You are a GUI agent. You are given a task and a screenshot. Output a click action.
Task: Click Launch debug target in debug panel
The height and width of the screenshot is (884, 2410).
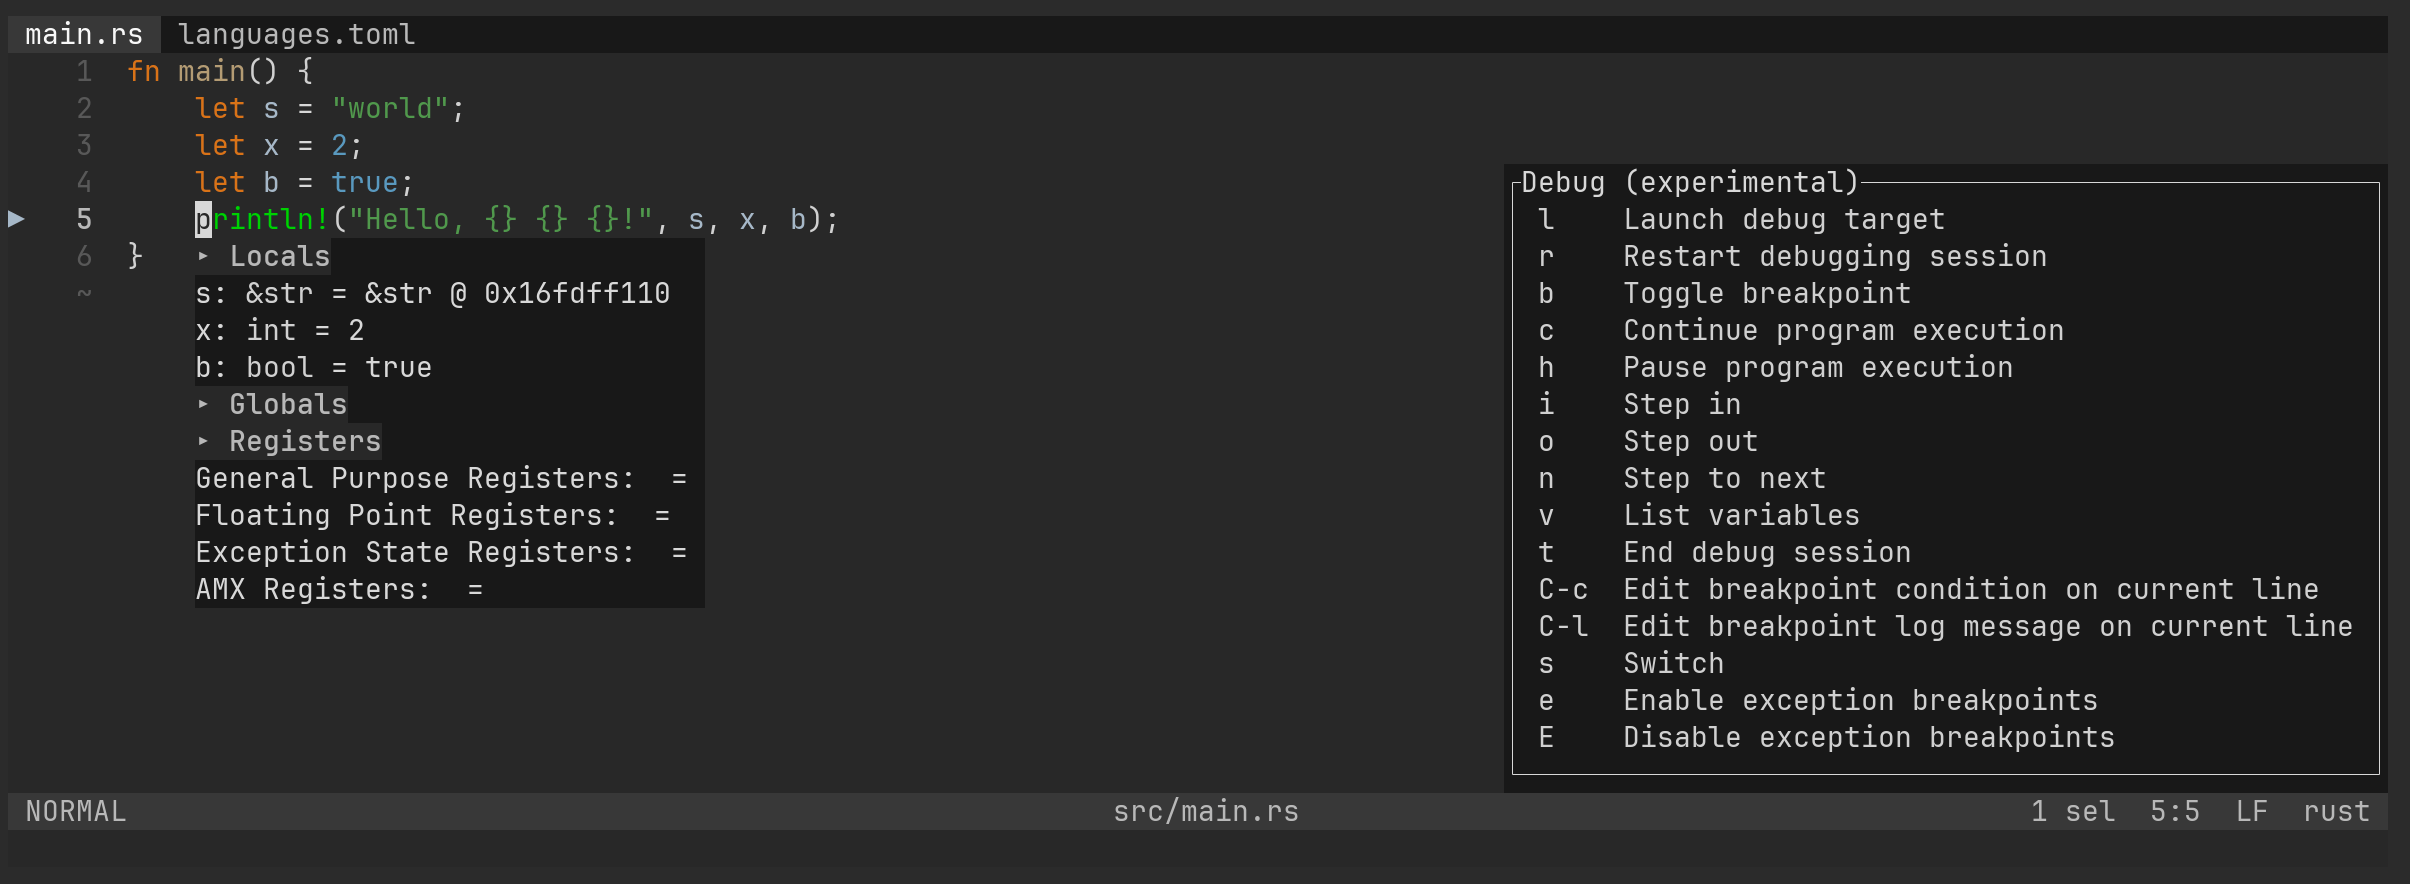1783,219
